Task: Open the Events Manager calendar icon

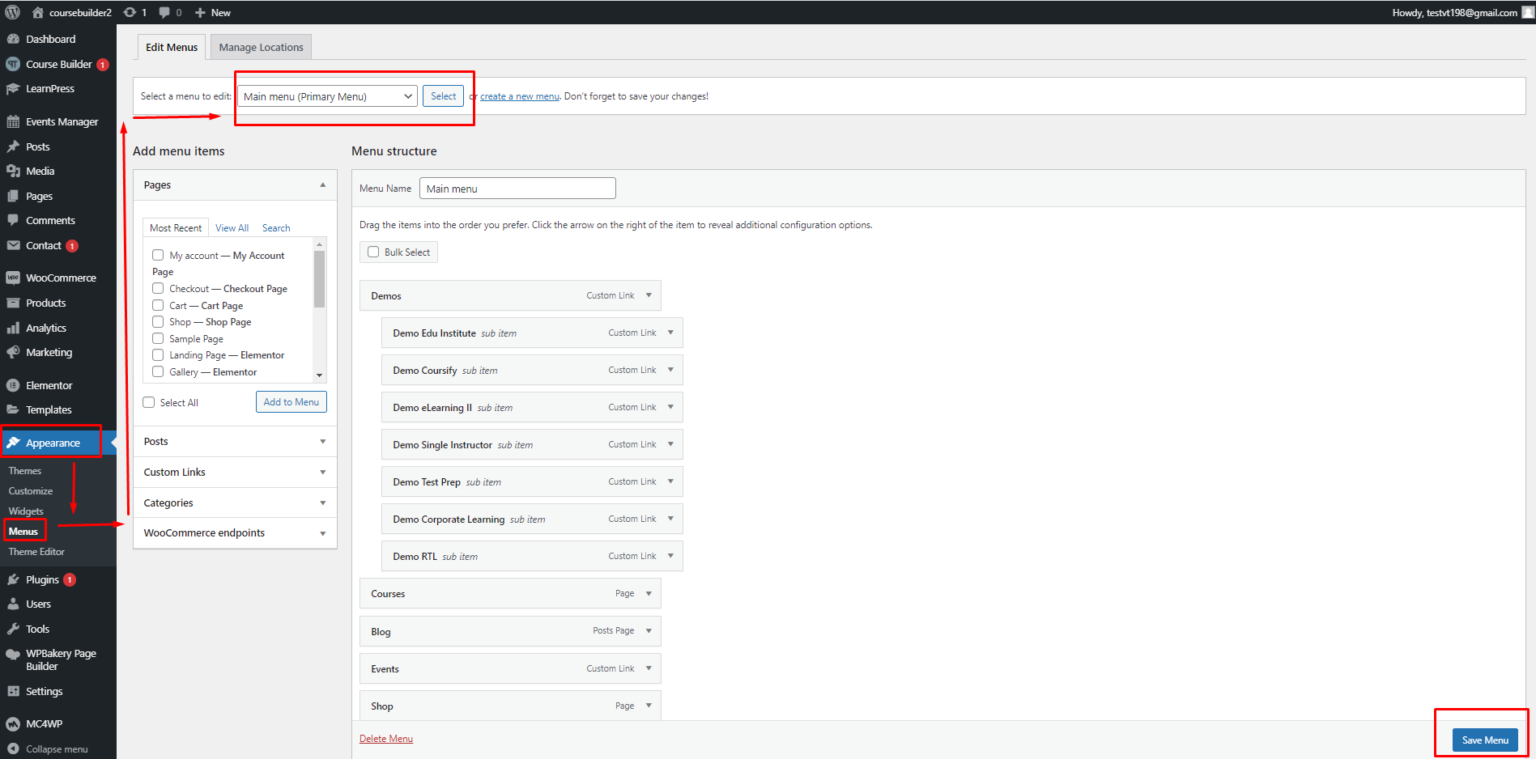Action: point(13,122)
